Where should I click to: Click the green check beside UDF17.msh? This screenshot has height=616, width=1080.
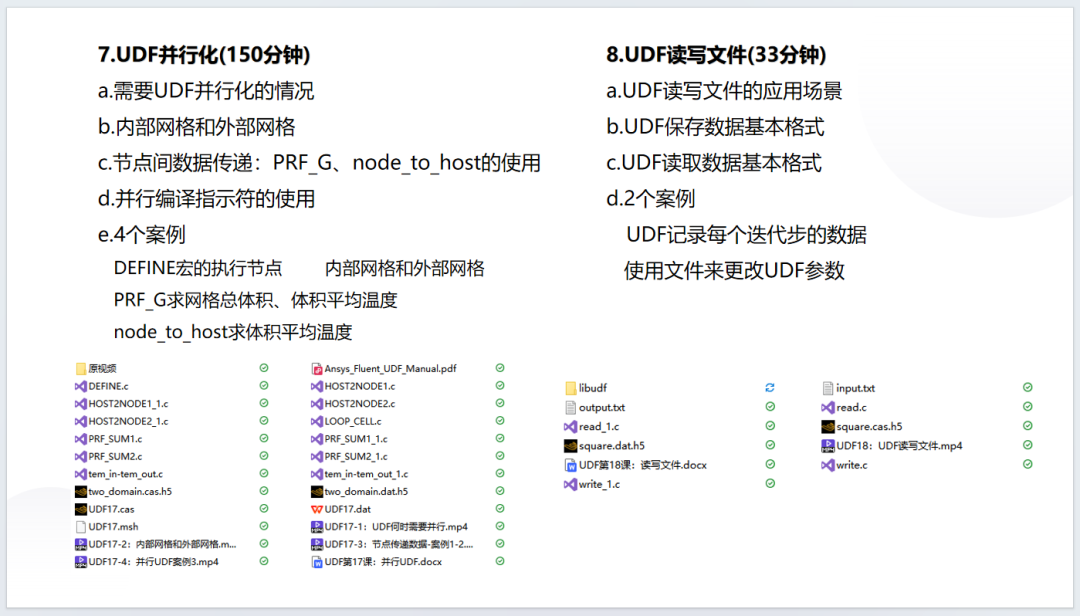click(264, 526)
